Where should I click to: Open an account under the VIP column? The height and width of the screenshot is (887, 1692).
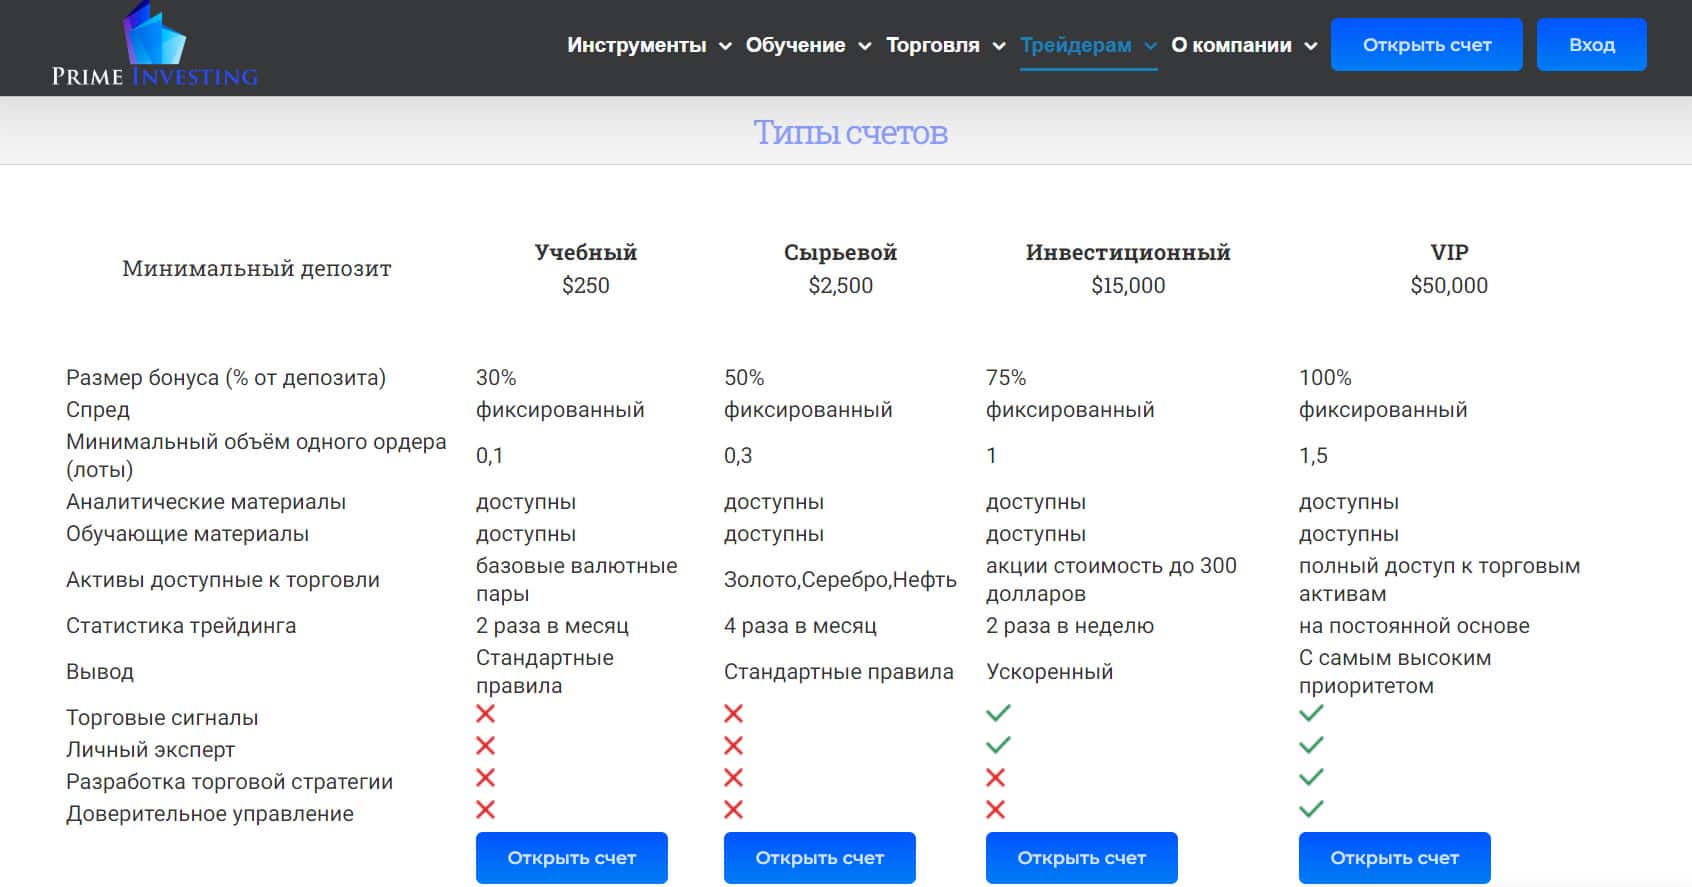1394,858
